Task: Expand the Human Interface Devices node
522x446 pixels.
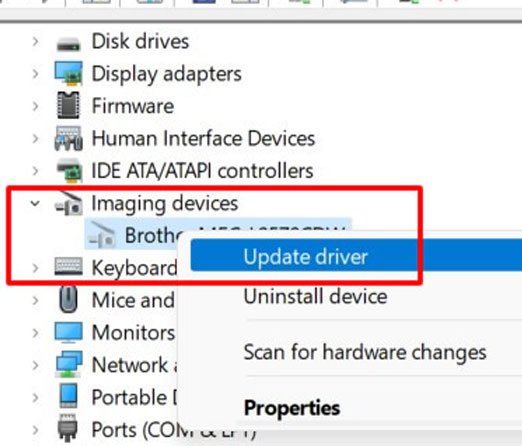Action: click(x=35, y=138)
